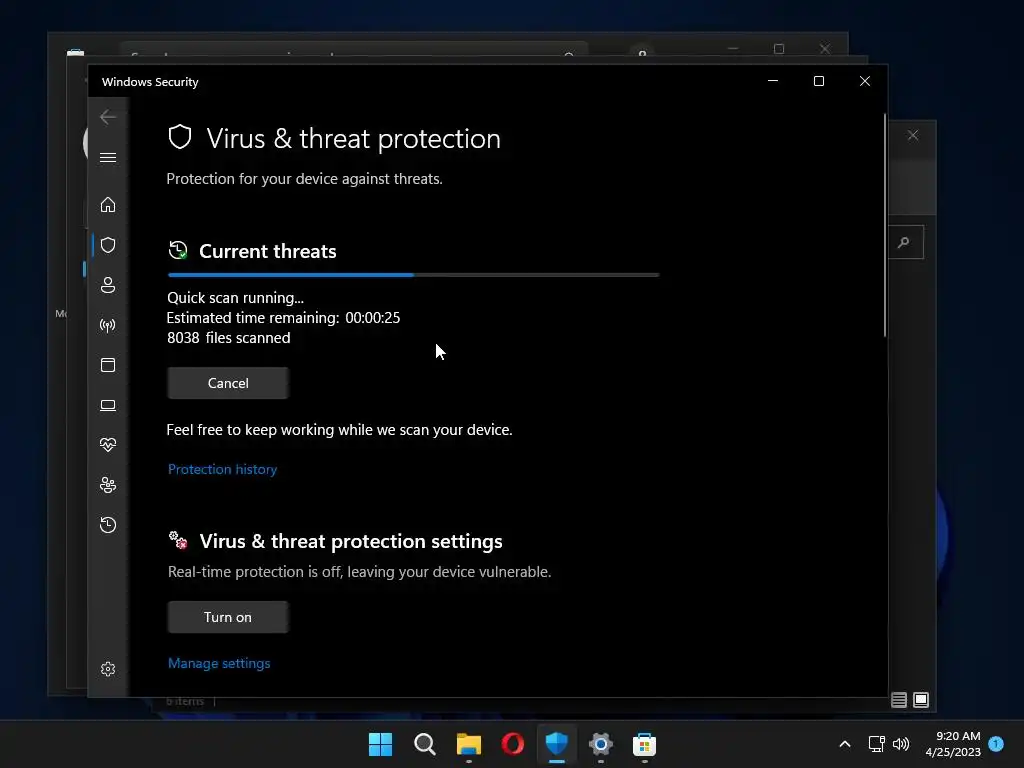
Task: Open Family options icon
Action: [108, 485]
